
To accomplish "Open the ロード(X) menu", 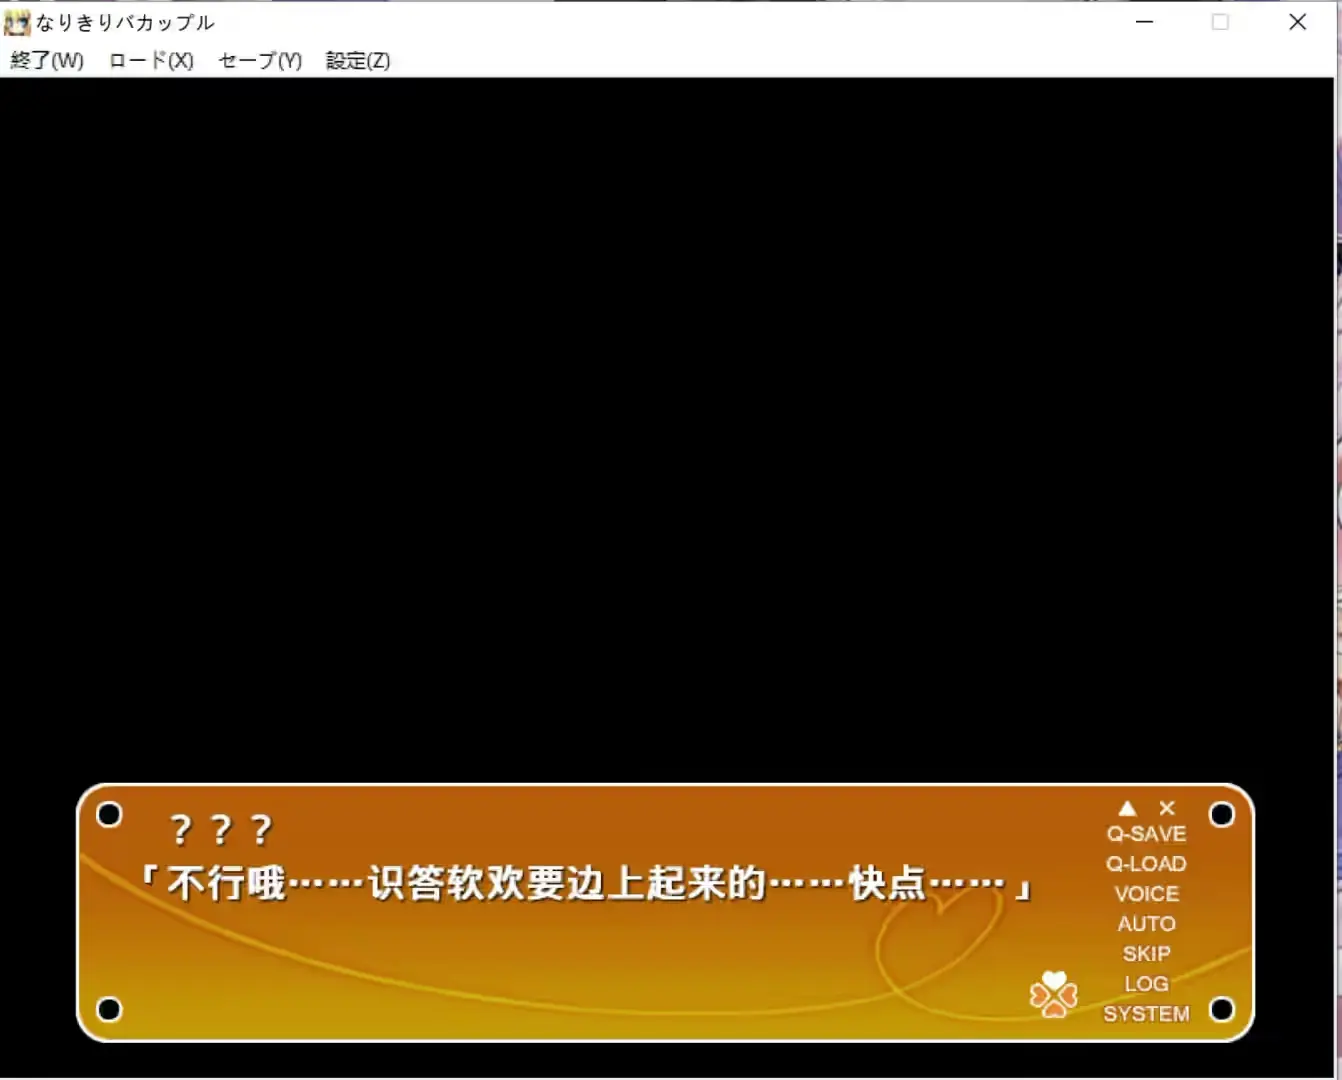I will (151, 61).
